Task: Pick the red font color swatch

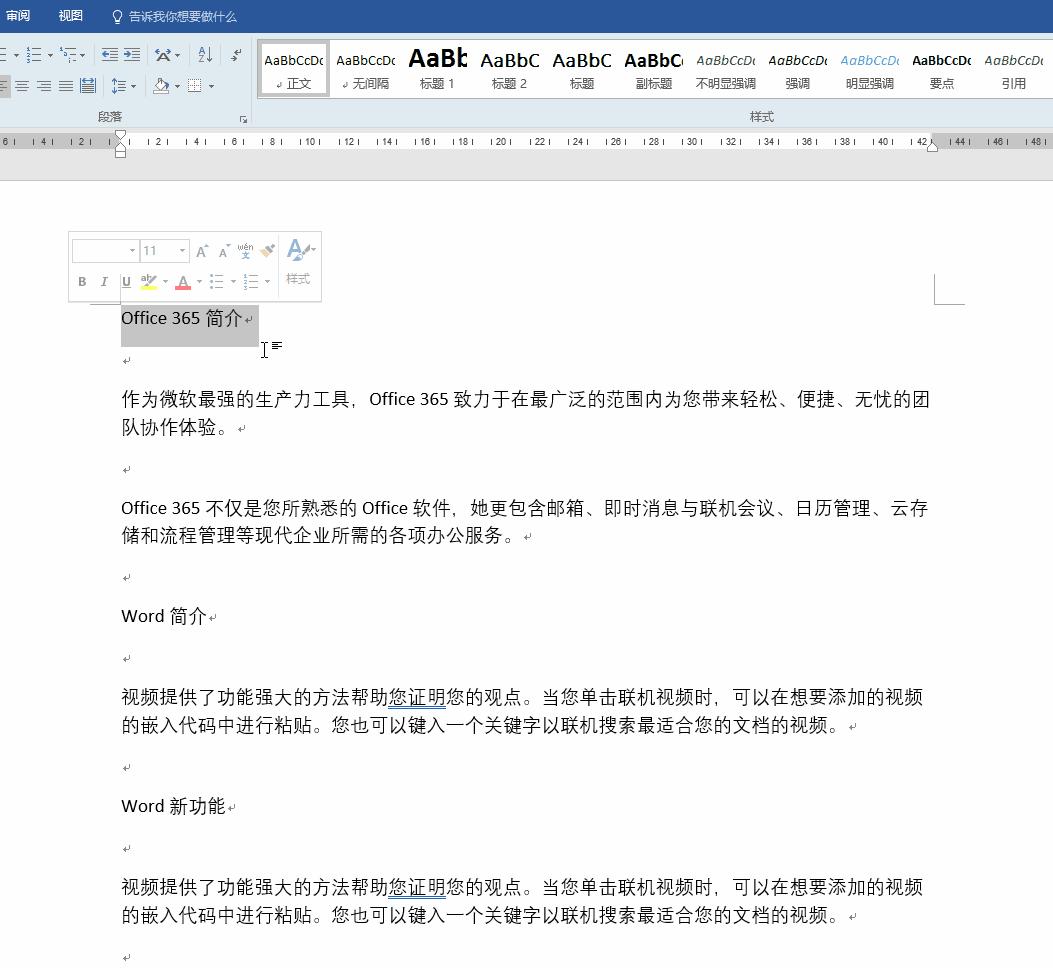Action: pos(184,283)
